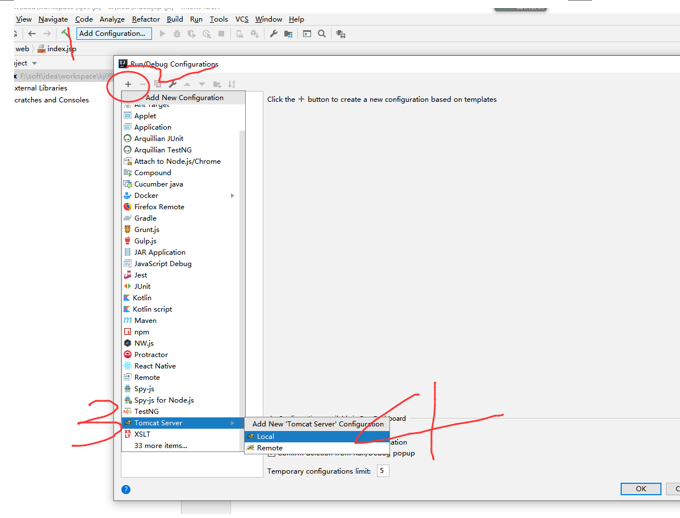Select Scratches and Consoles in project tree
This screenshot has width=680, height=518.
[51, 100]
